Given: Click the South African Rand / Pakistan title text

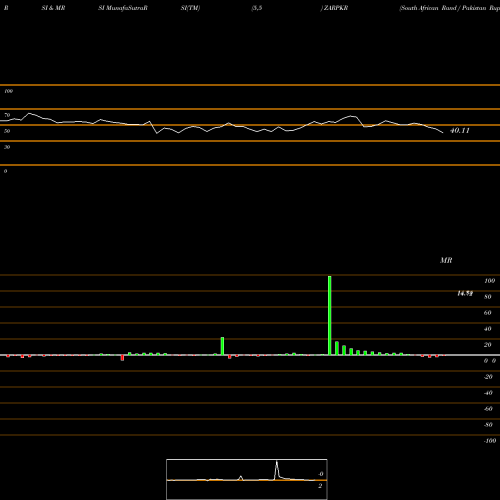Looking at the screenshot, I should pos(450,8).
